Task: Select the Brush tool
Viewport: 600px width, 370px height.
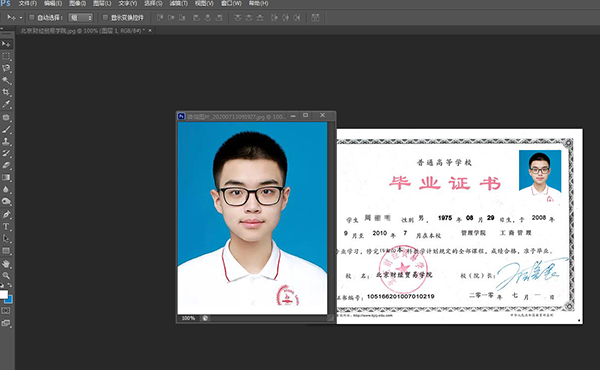Action: [6, 129]
